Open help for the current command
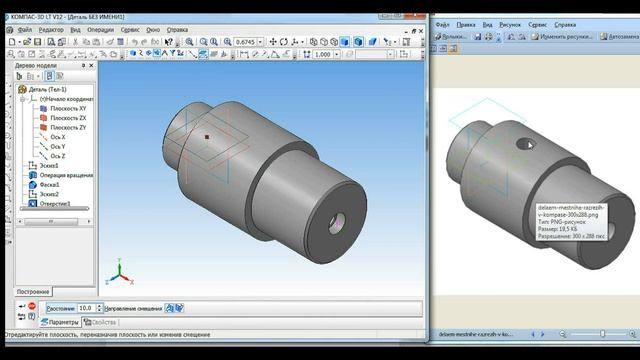 tap(32, 316)
